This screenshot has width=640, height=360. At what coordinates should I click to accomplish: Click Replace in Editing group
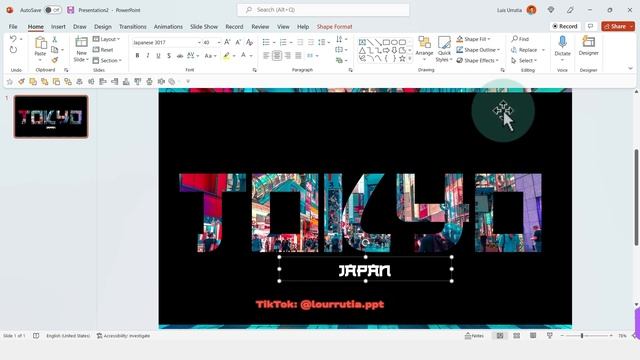point(525,50)
